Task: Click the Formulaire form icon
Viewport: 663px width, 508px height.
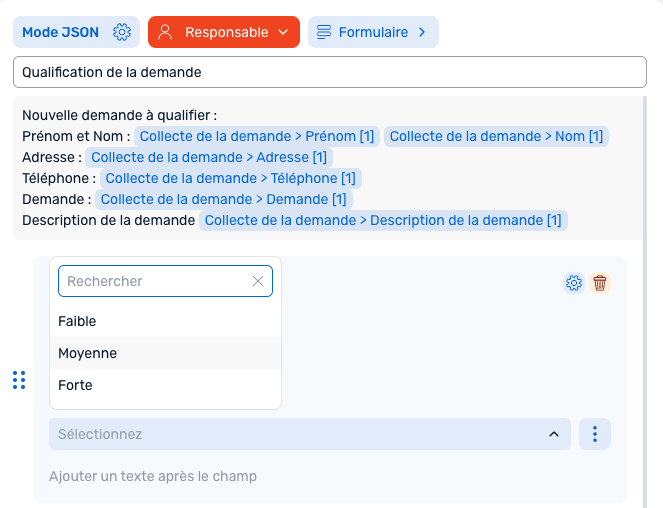Action: click(324, 32)
